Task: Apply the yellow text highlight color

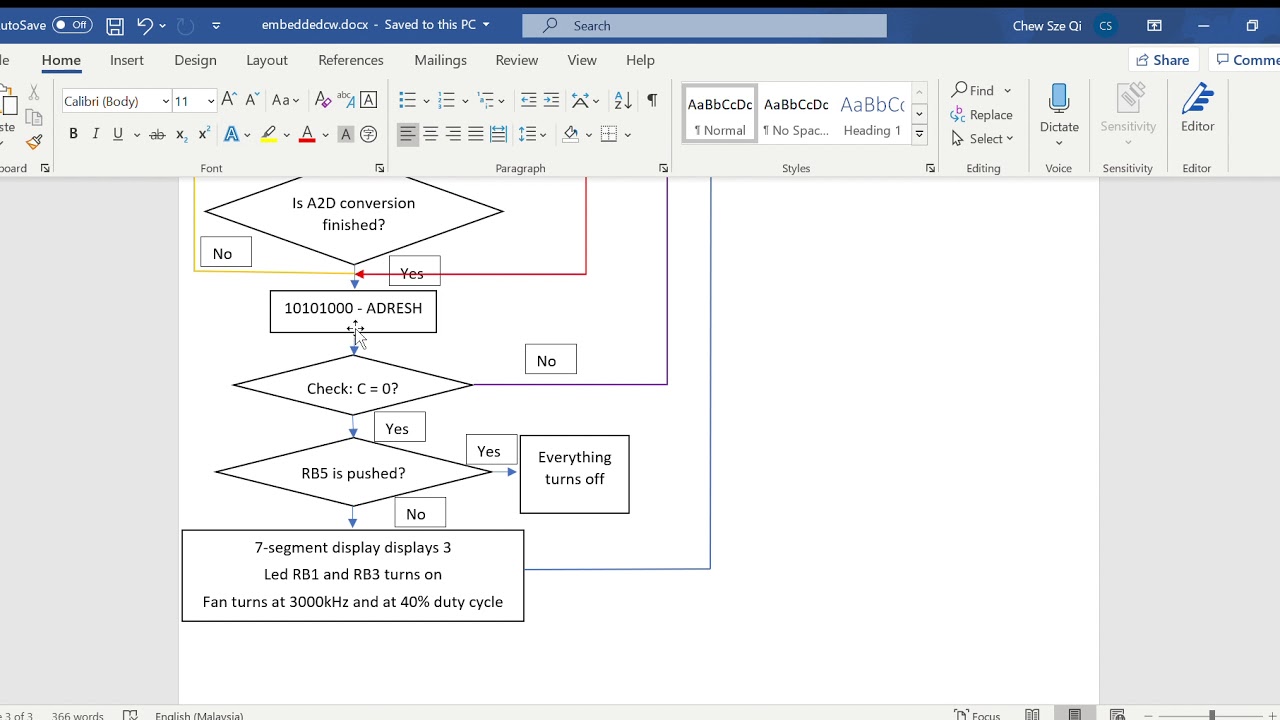Action: pos(268,134)
